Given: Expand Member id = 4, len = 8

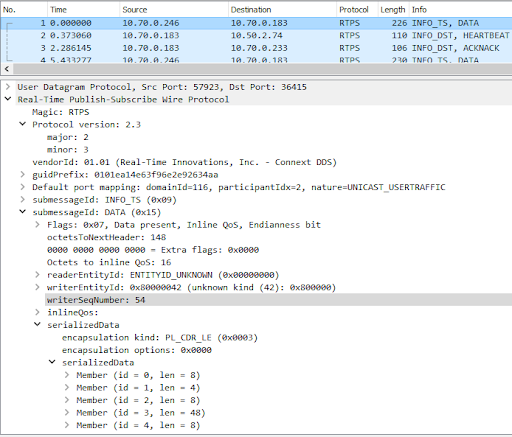Looking at the screenshot, I should [67, 425].
